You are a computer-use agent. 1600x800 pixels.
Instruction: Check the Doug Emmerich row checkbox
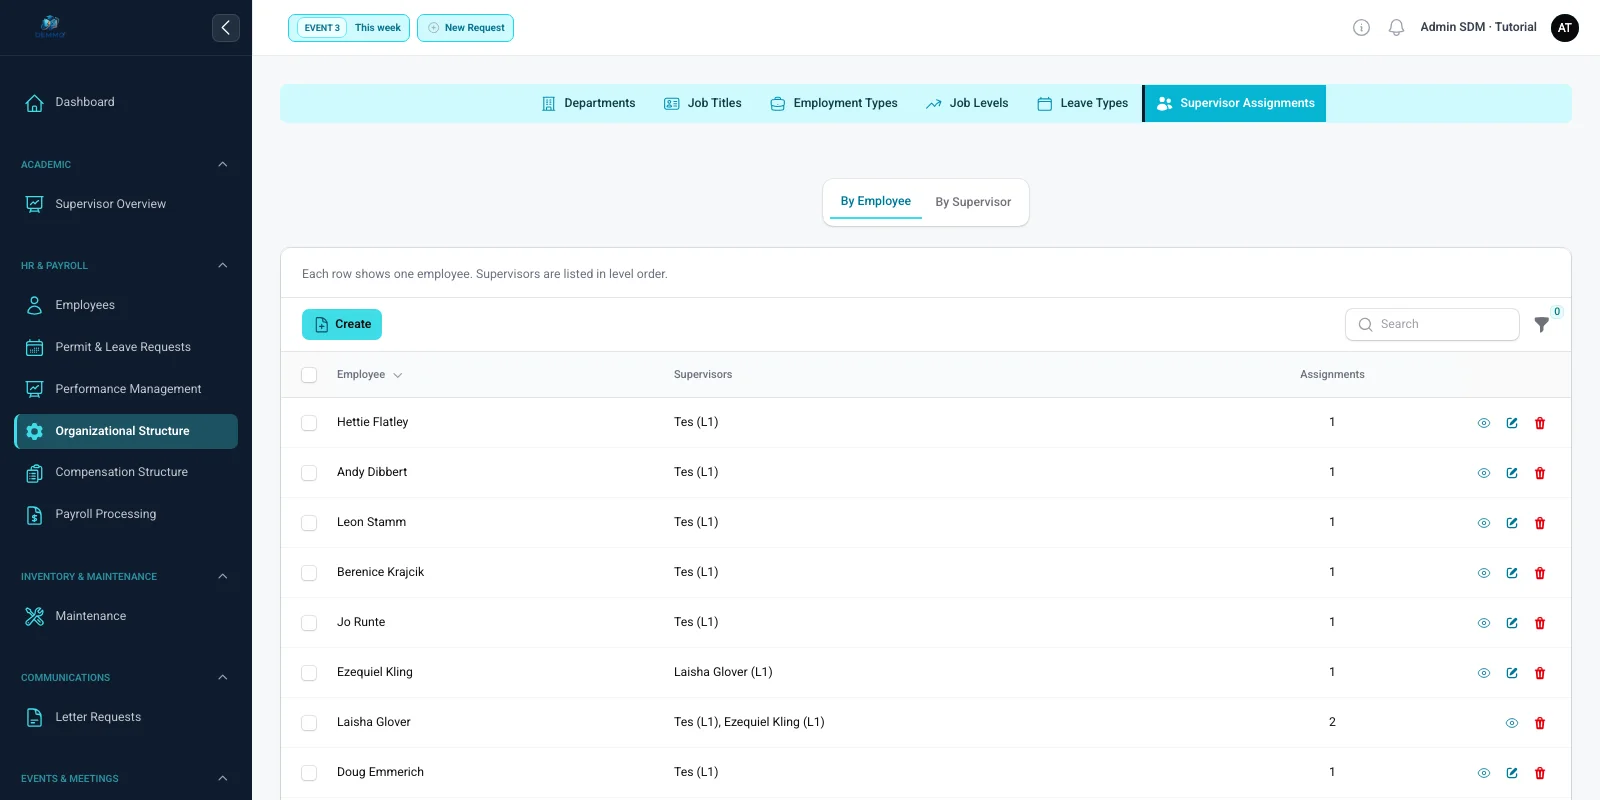(309, 773)
